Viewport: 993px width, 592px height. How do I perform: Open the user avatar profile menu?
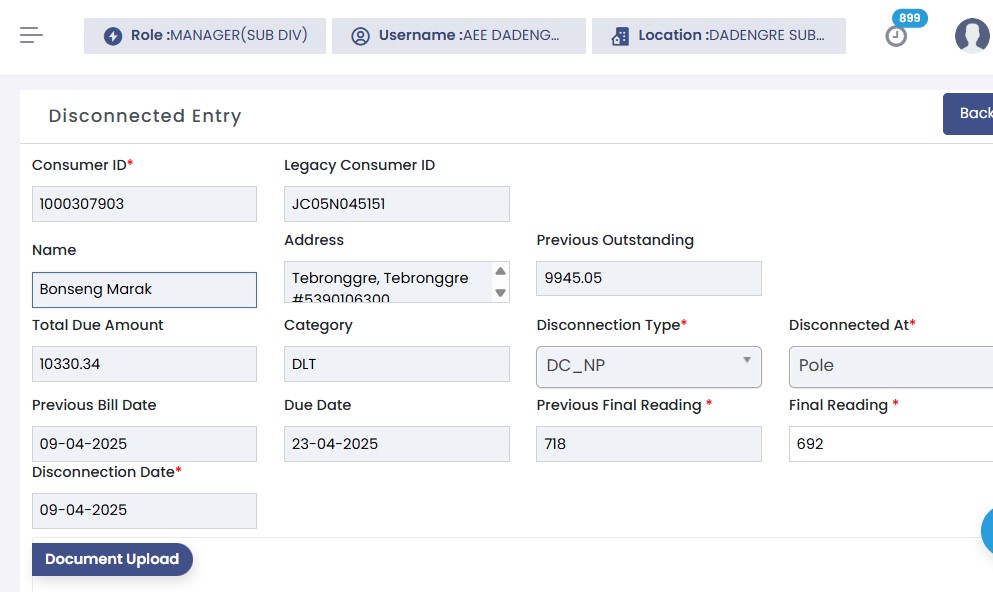point(971,36)
